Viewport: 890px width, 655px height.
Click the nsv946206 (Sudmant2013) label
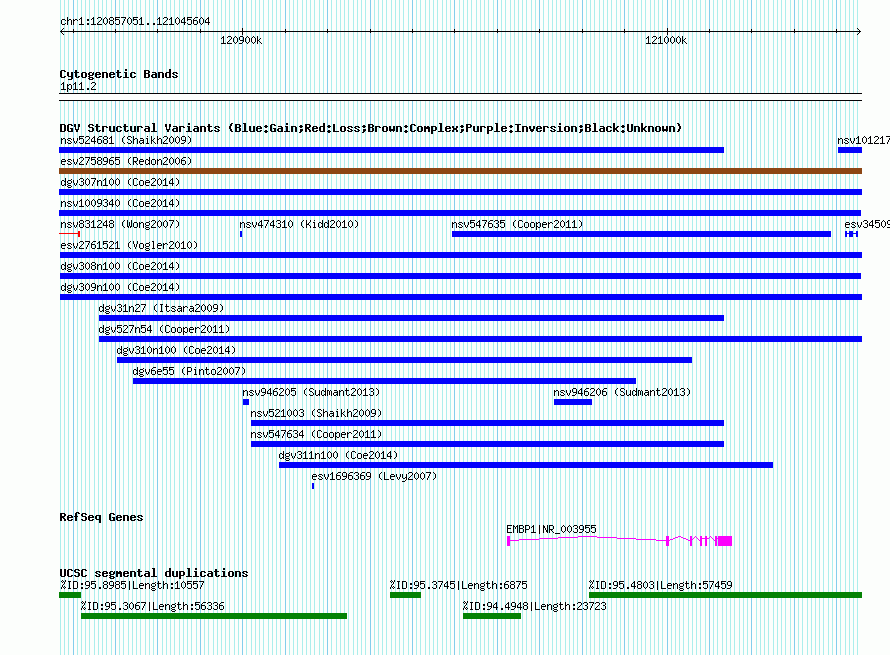click(x=622, y=392)
